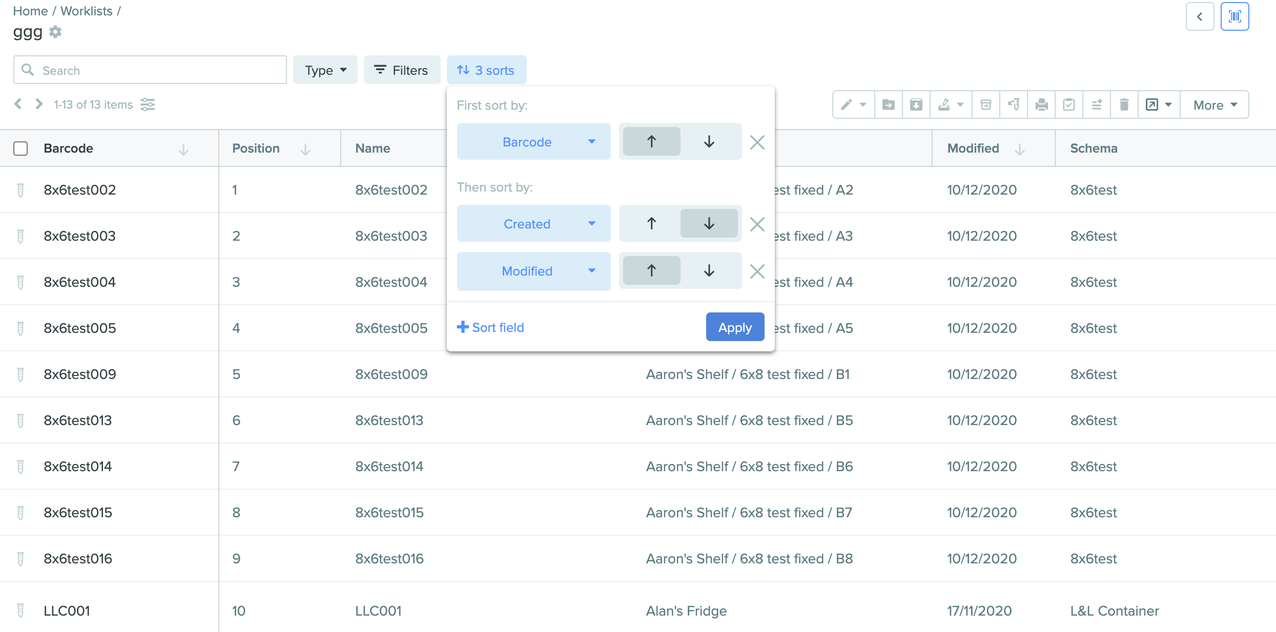Set Modified sort to descending arrow

tap(709, 271)
